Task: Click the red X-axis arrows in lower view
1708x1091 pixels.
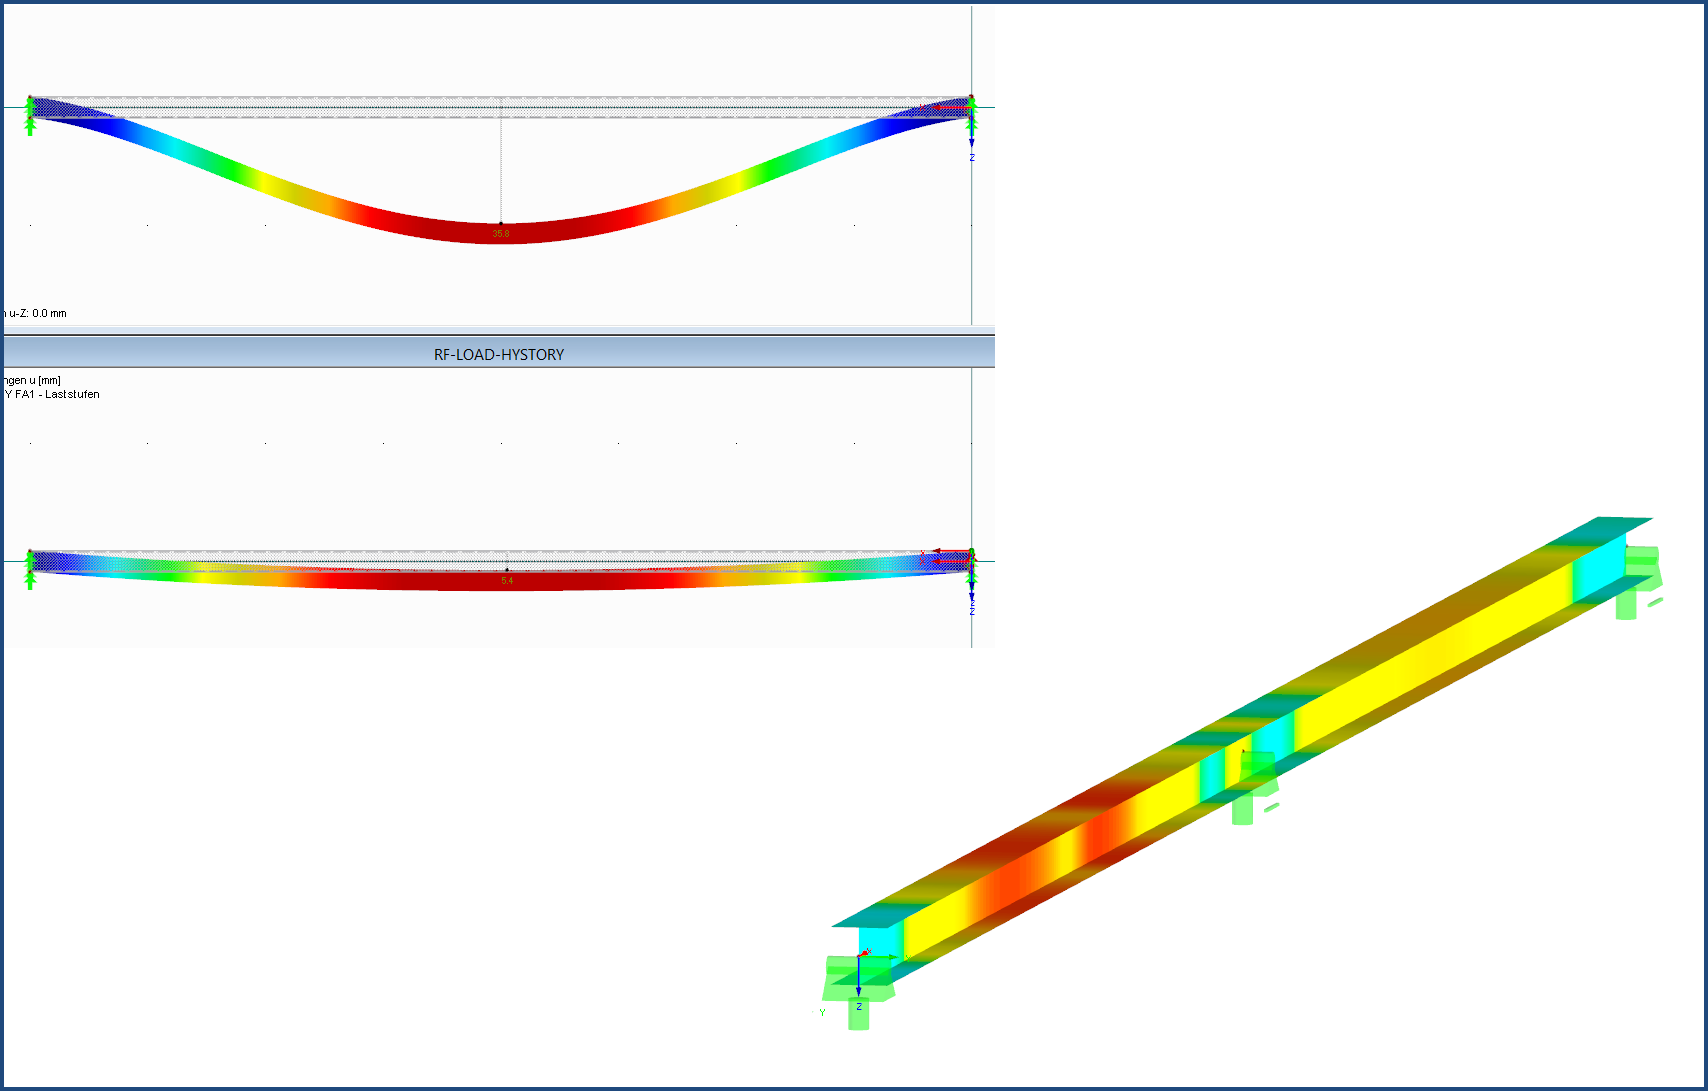Action: coord(950,556)
